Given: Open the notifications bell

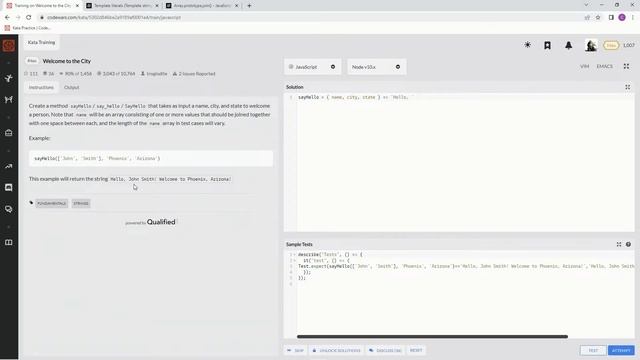Looking at the screenshot, I should (568, 45).
